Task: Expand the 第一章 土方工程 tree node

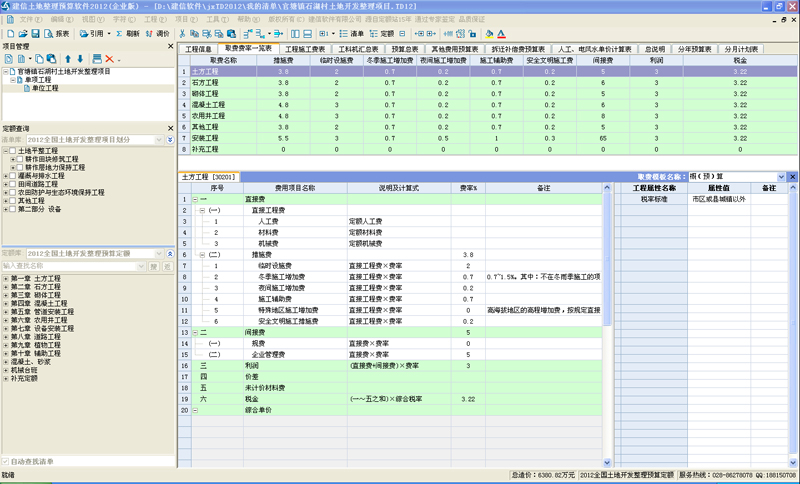Action: 5,277
